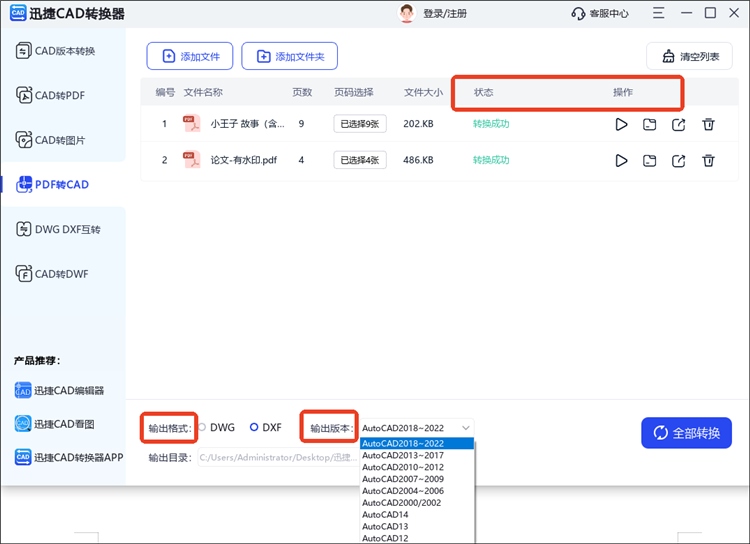This screenshot has width=750, height=544.
Task: Click the 输出目录 path field
Action: [x=278, y=457]
